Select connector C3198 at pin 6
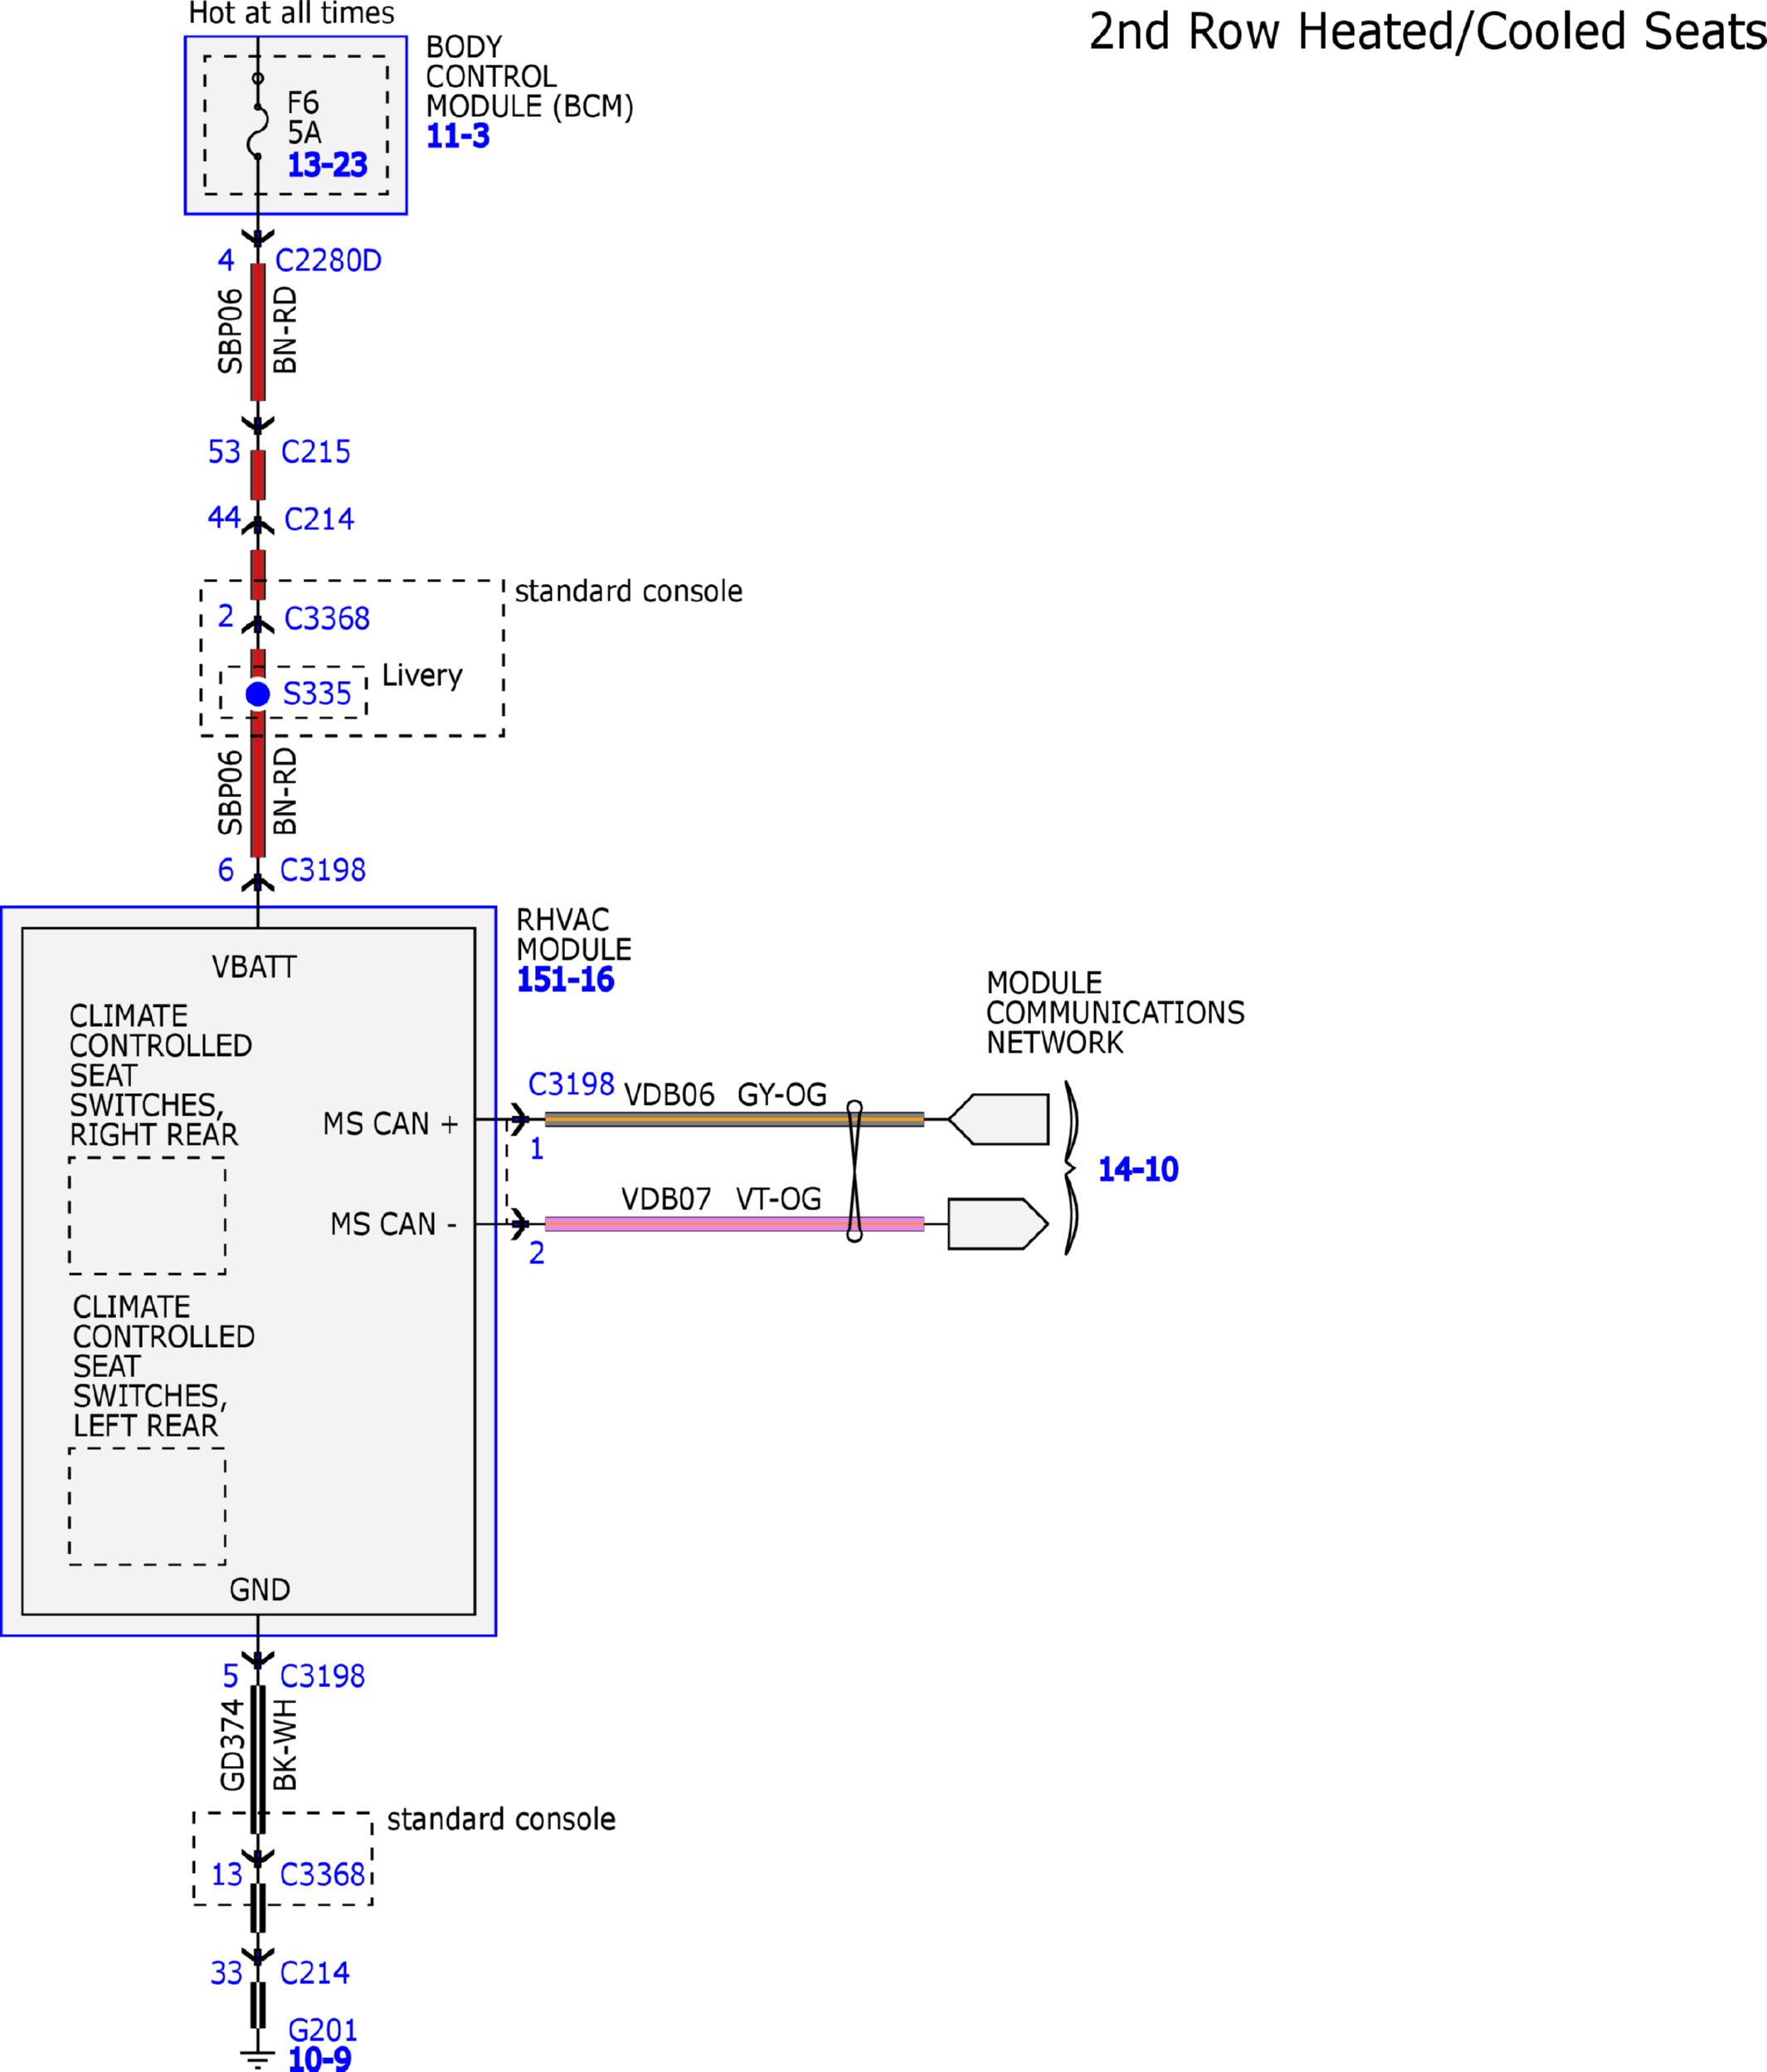 (x=323, y=870)
